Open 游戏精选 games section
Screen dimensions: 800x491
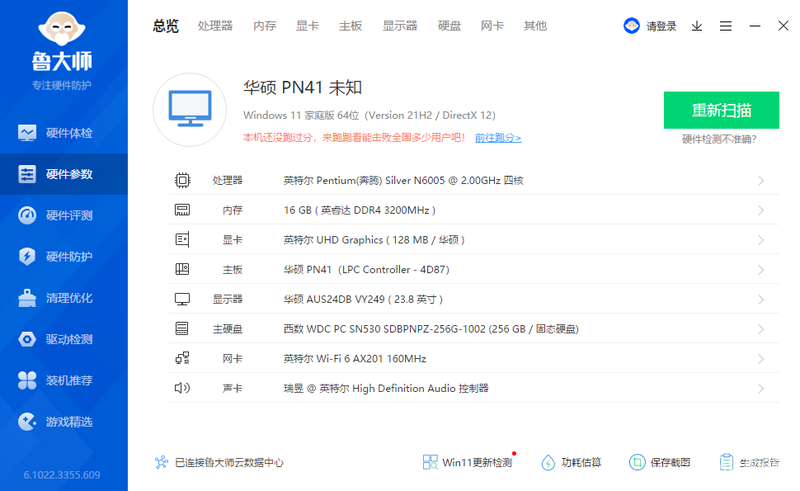[x=64, y=422]
